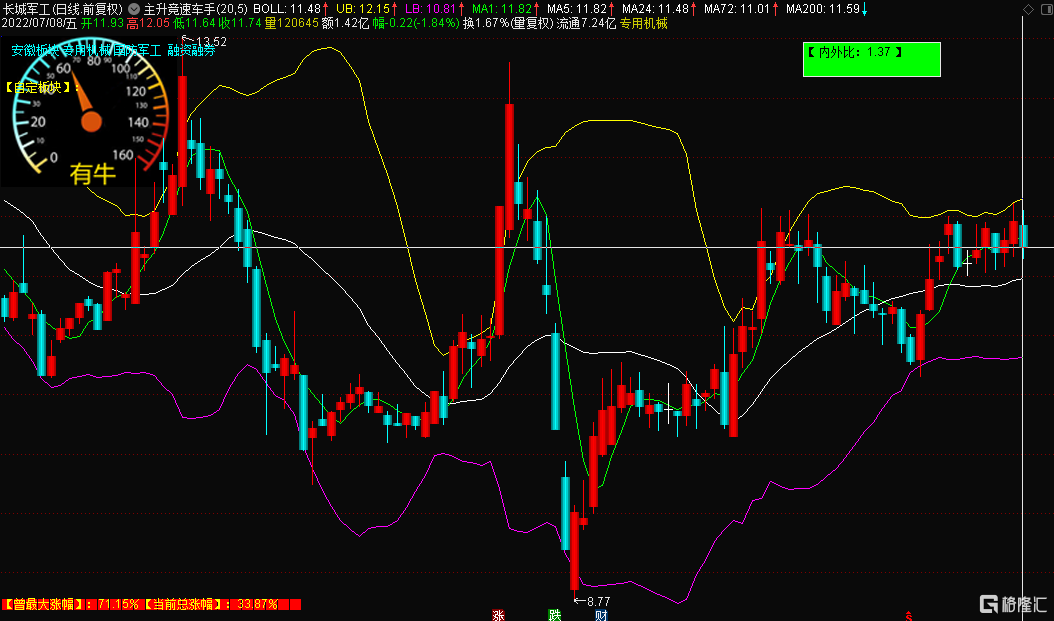Open the 安徽板块 sector tag
Viewport: 1054px width, 621px height.
tap(35, 50)
